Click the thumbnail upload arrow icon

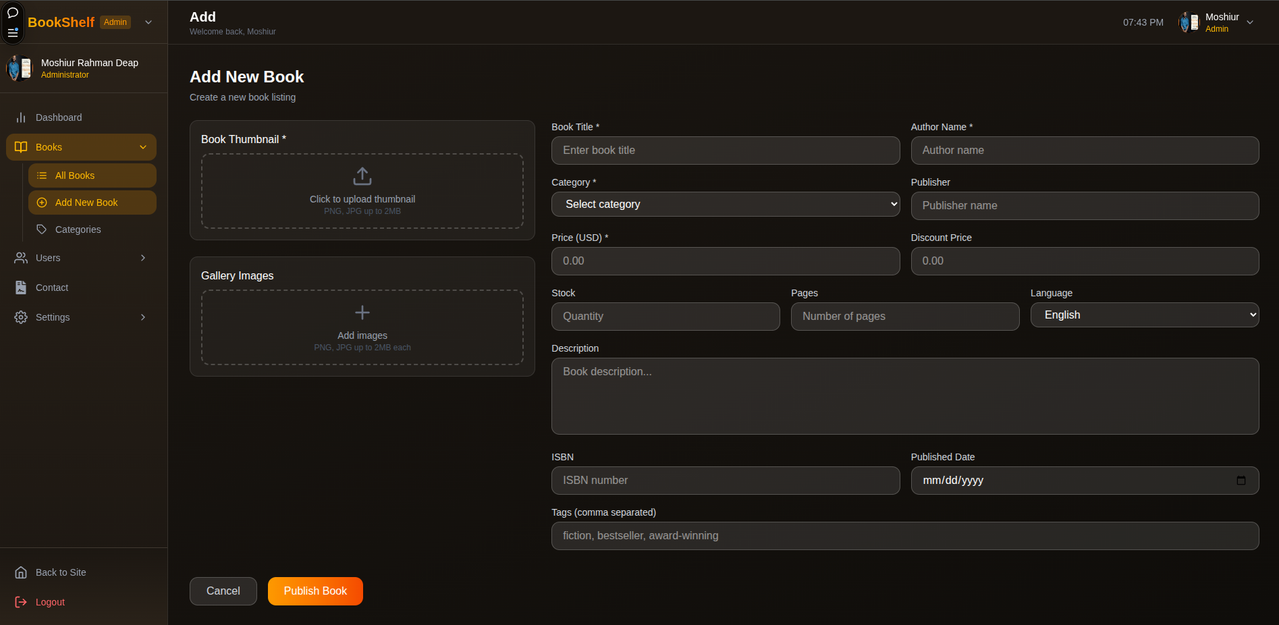pyautogui.click(x=362, y=176)
